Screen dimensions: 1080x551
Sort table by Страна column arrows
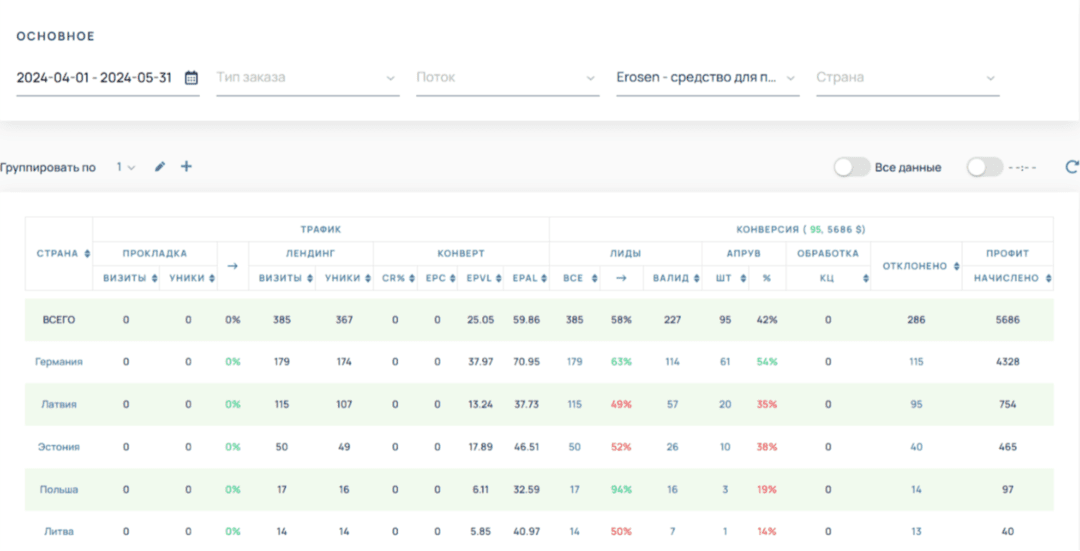(87, 254)
